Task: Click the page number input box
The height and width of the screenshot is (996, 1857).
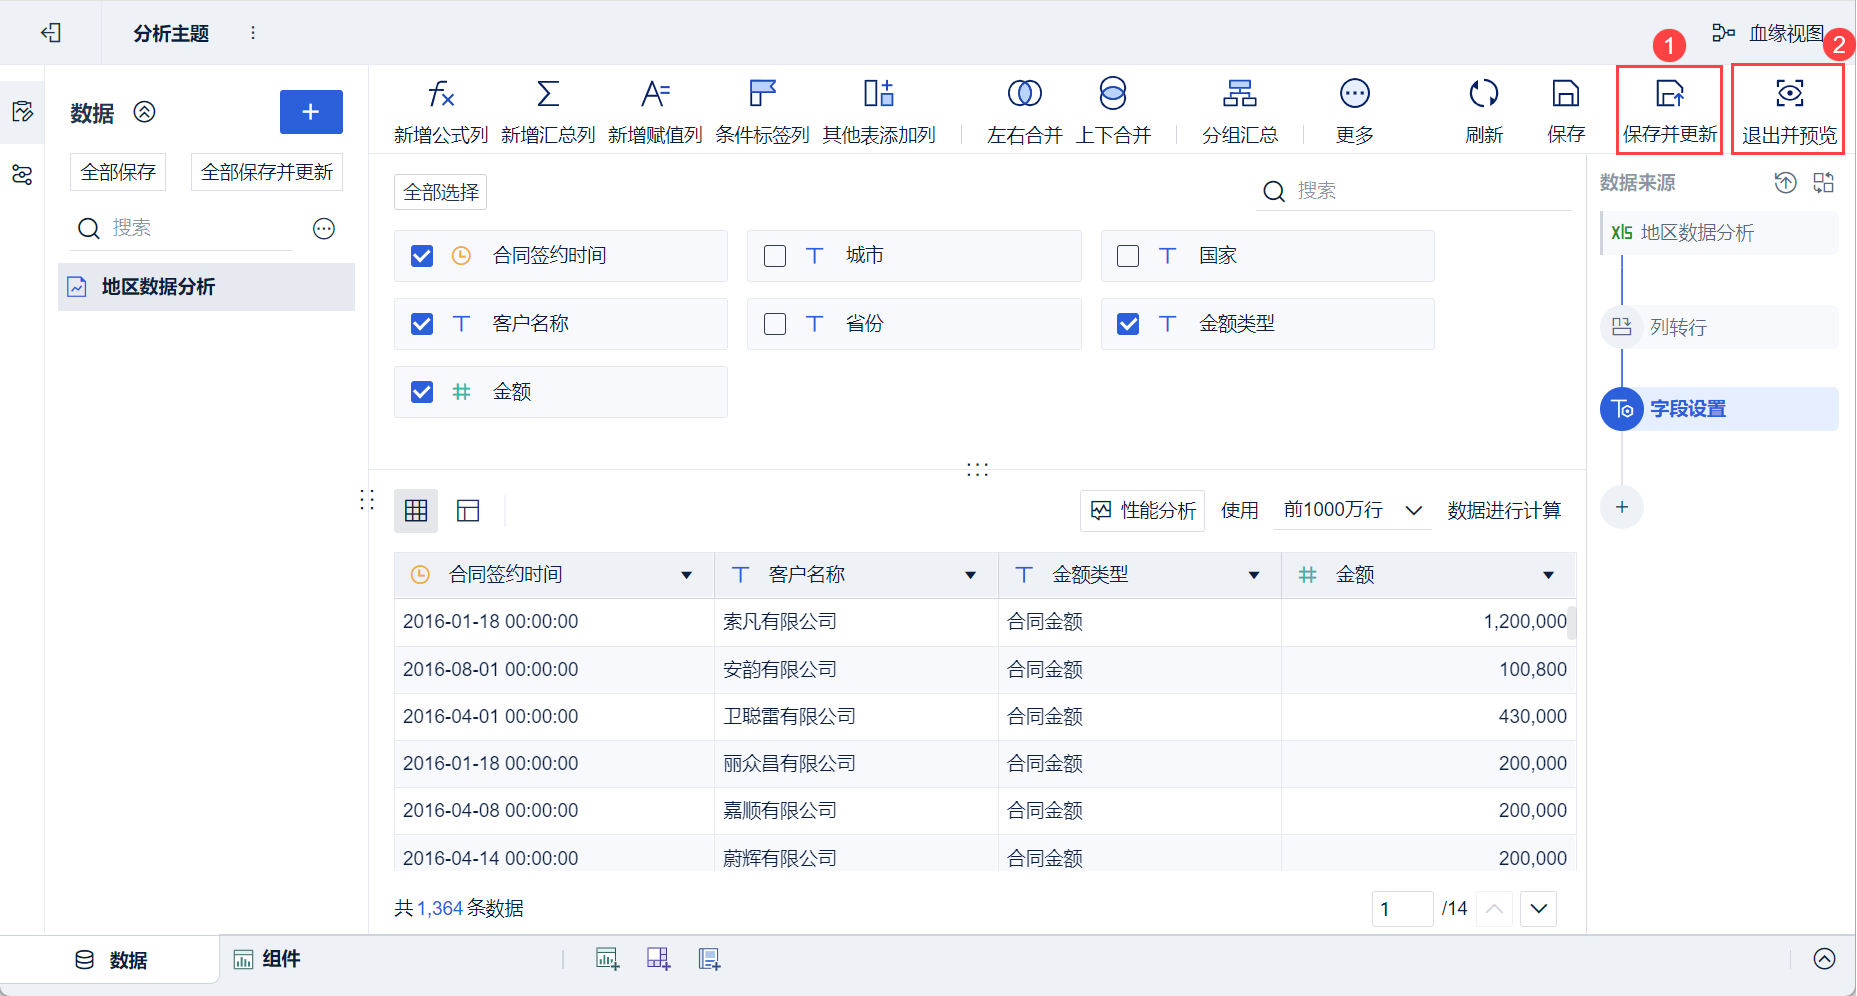Action: (1403, 909)
